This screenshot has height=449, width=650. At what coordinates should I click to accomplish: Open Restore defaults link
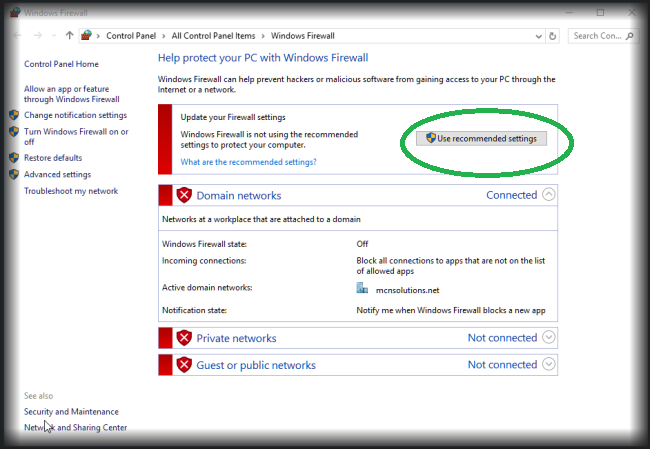(x=53, y=158)
